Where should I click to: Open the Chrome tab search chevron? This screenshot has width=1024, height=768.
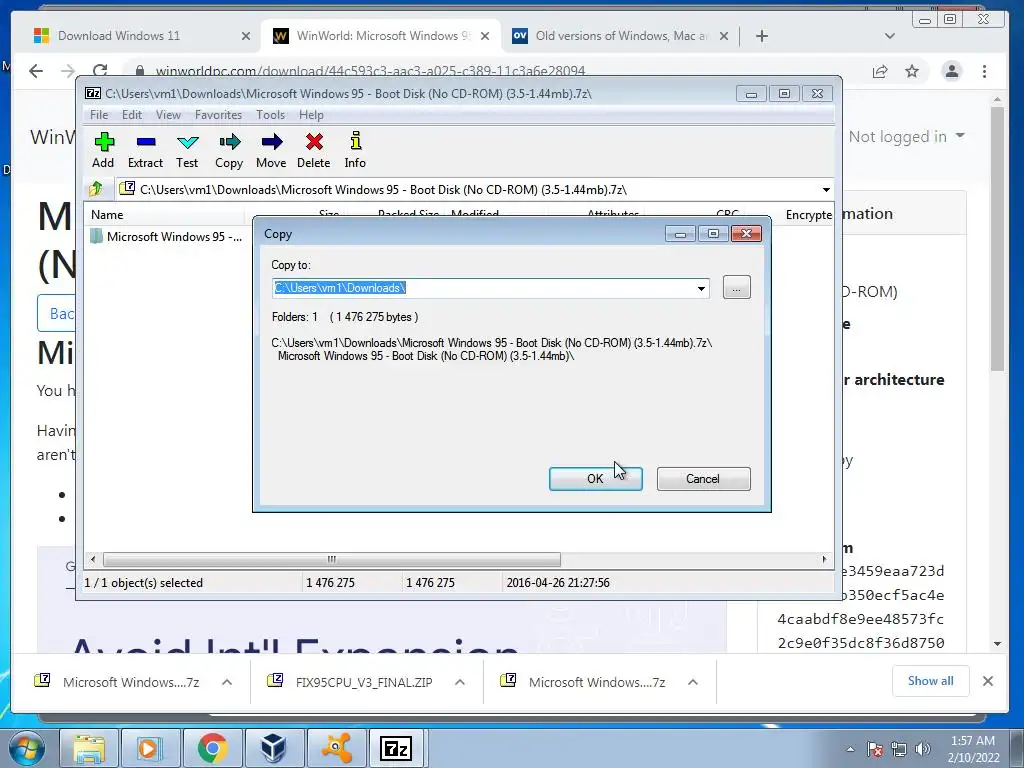(x=889, y=36)
